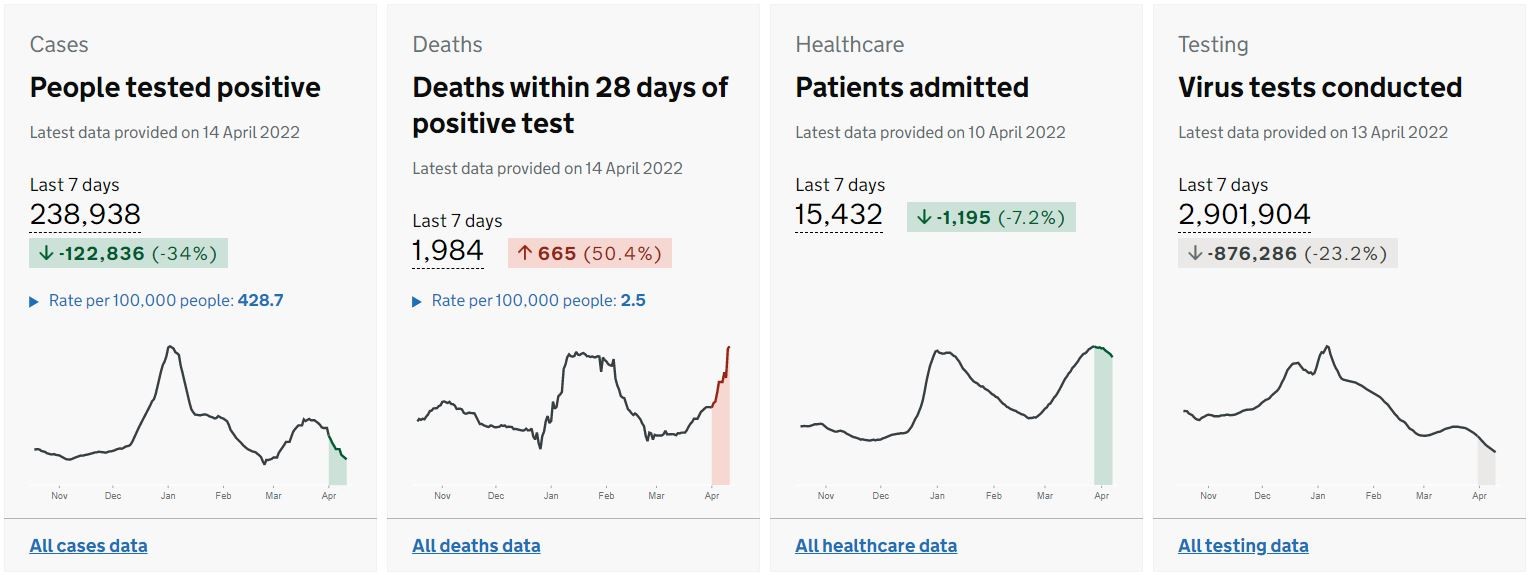Screen dimensions: 1530x575
Task: Click grey down arrow on tests change badge
Action: (x=1194, y=254)
